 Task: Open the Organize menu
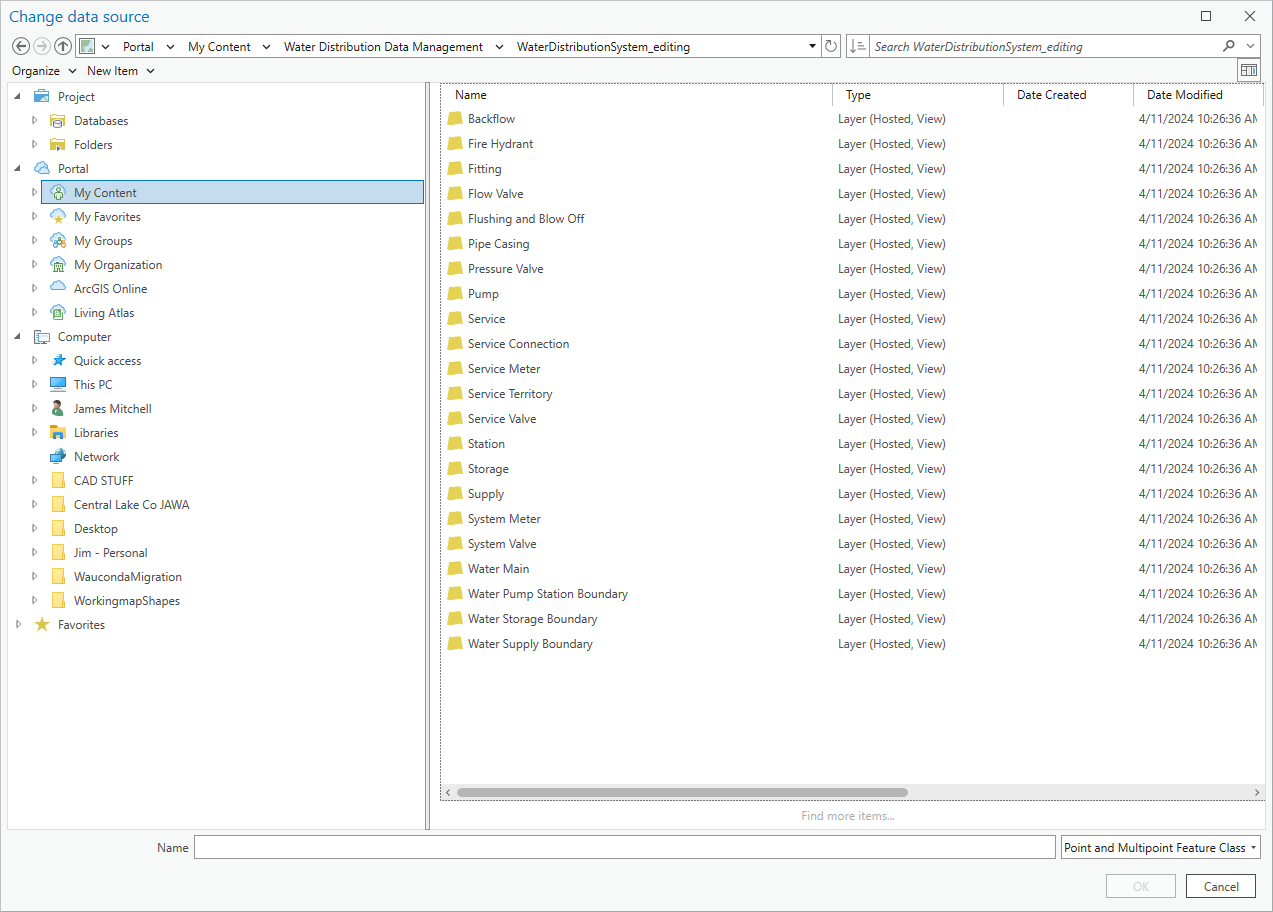[x=44, y=71]
